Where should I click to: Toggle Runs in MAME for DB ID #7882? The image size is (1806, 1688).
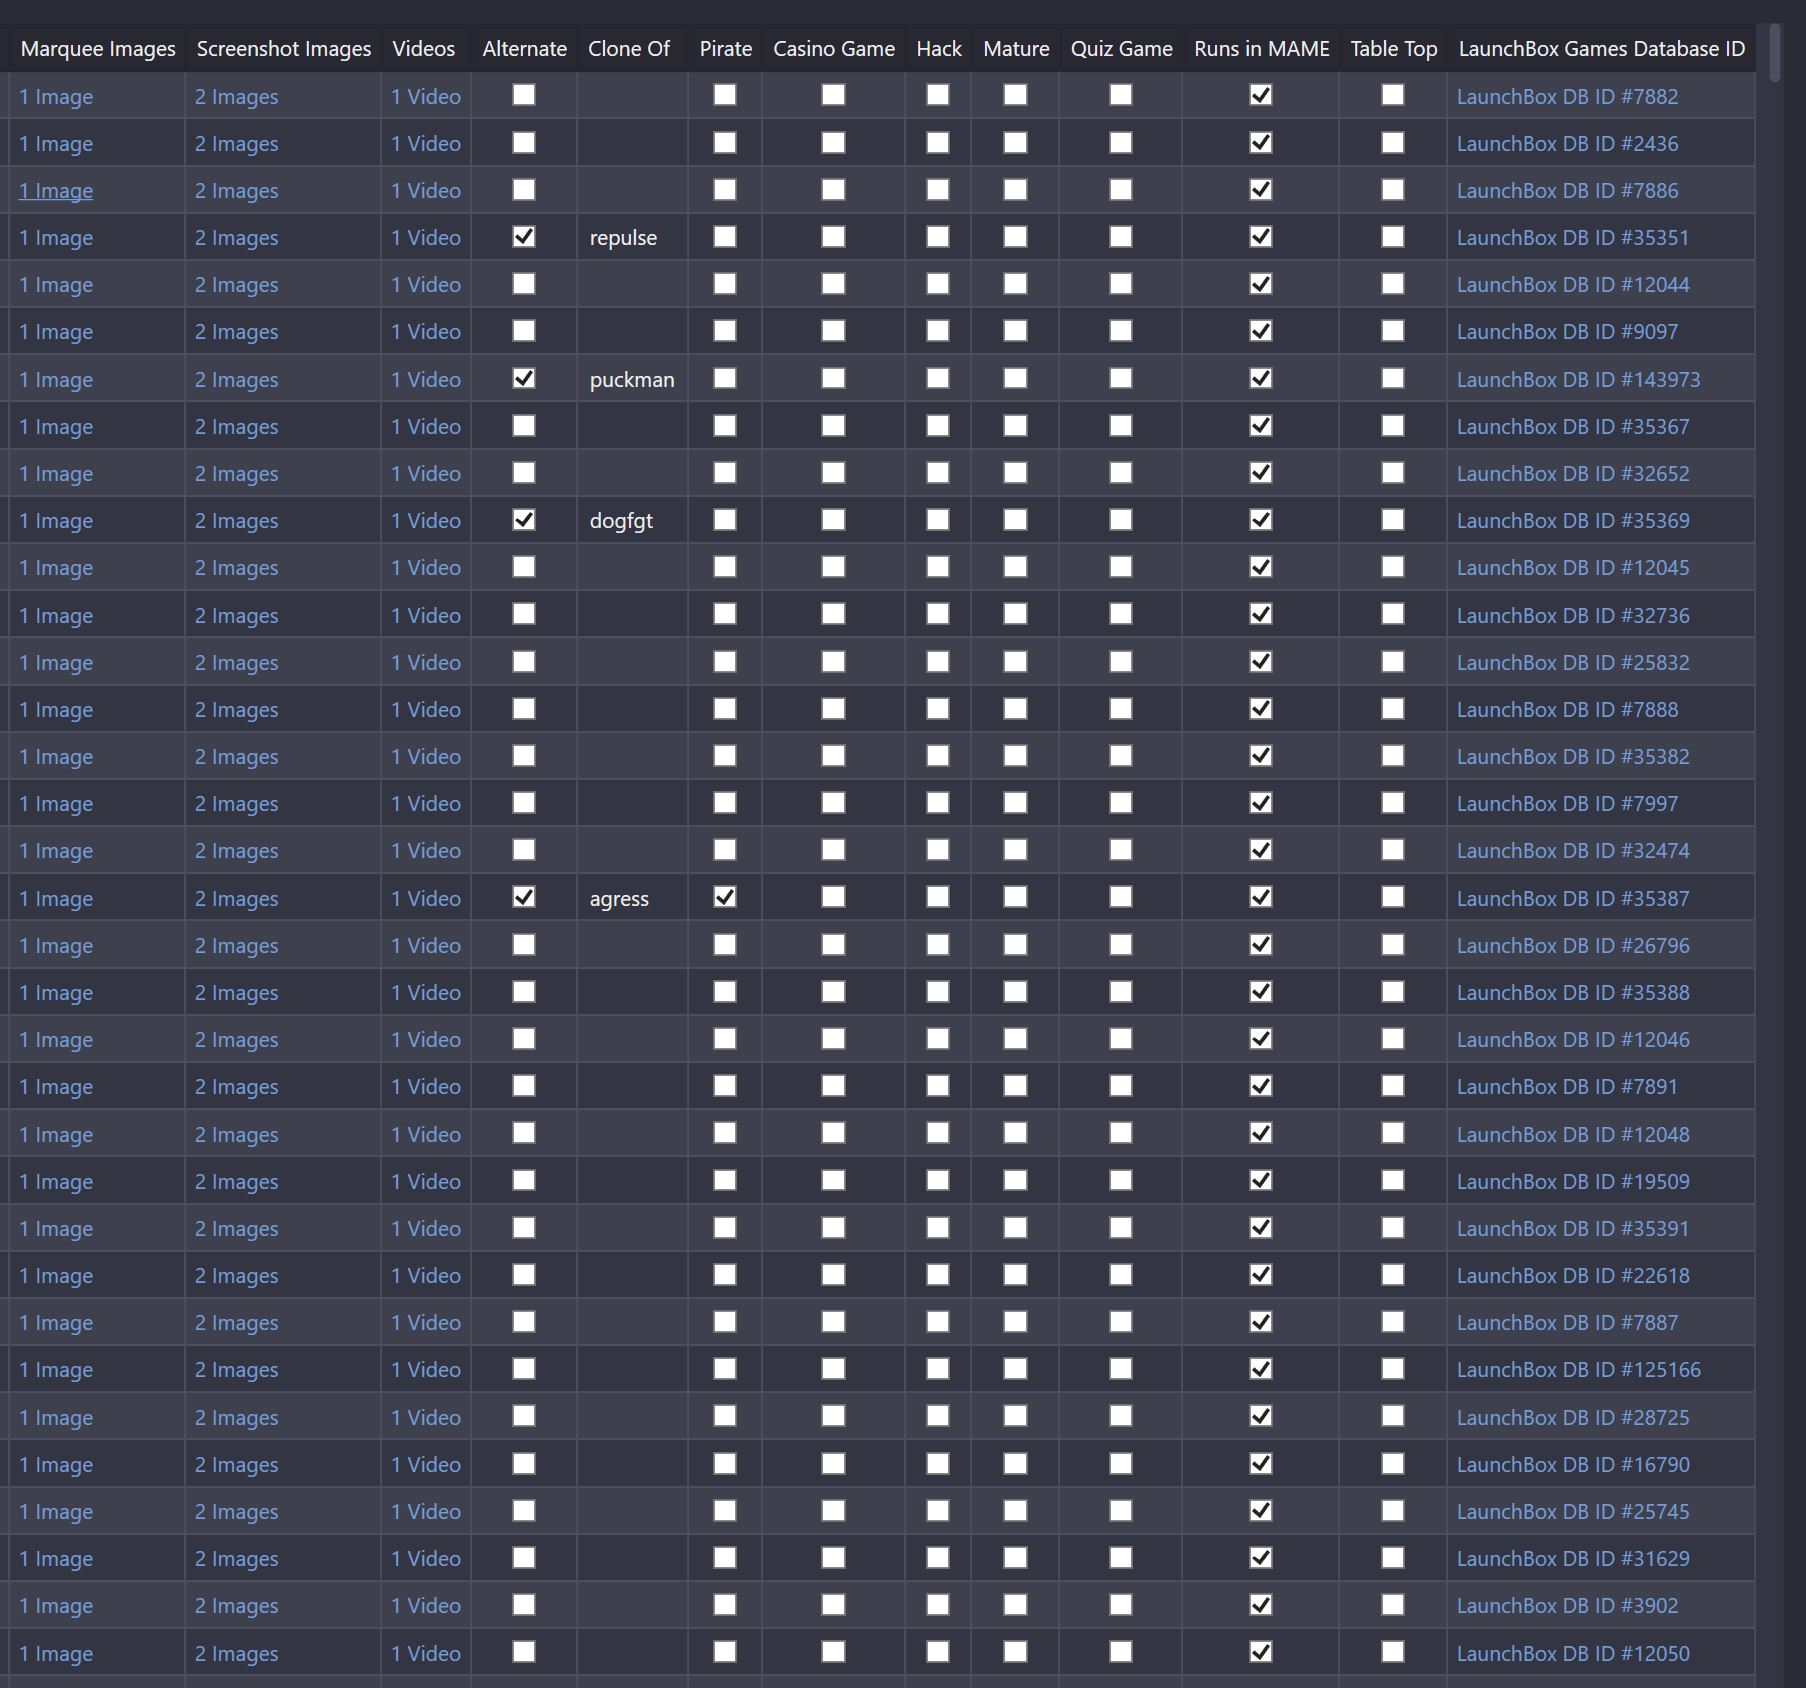pos(1261,96)
